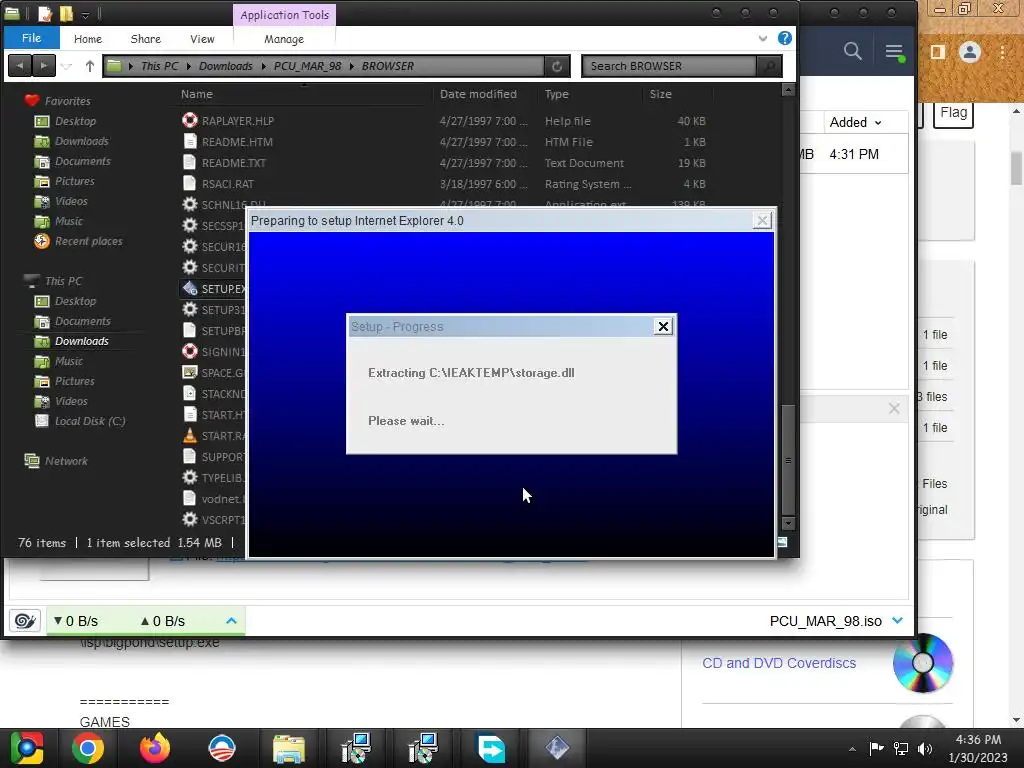Click the Explorer Back navigation arrow
Image resolution: width=1024 pixels, height=768 pixels.
click(20, 66)
